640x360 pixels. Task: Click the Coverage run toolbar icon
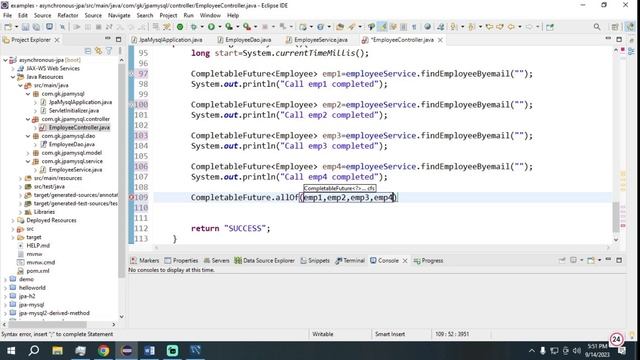(x=229, y=27)
